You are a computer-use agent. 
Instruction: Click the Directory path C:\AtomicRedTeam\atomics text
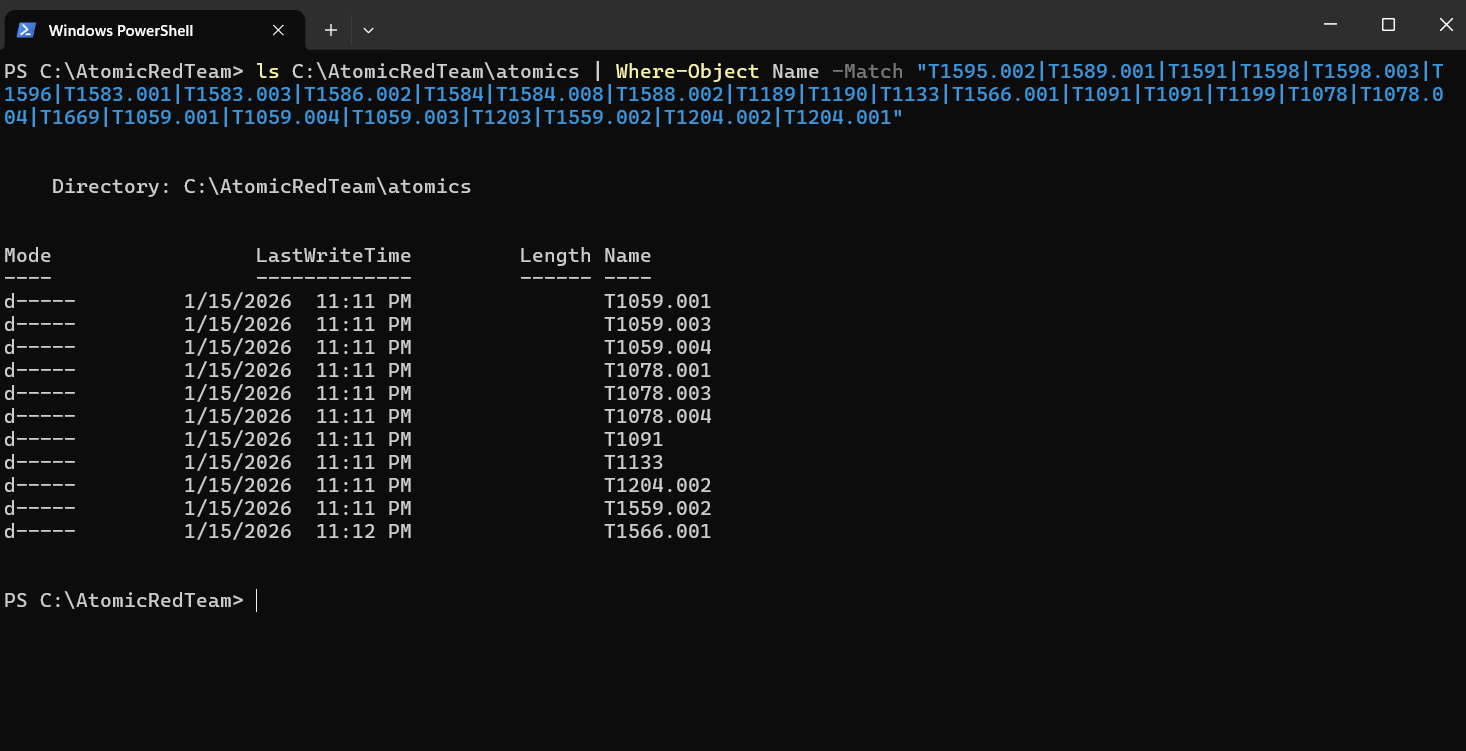point(326,186)
